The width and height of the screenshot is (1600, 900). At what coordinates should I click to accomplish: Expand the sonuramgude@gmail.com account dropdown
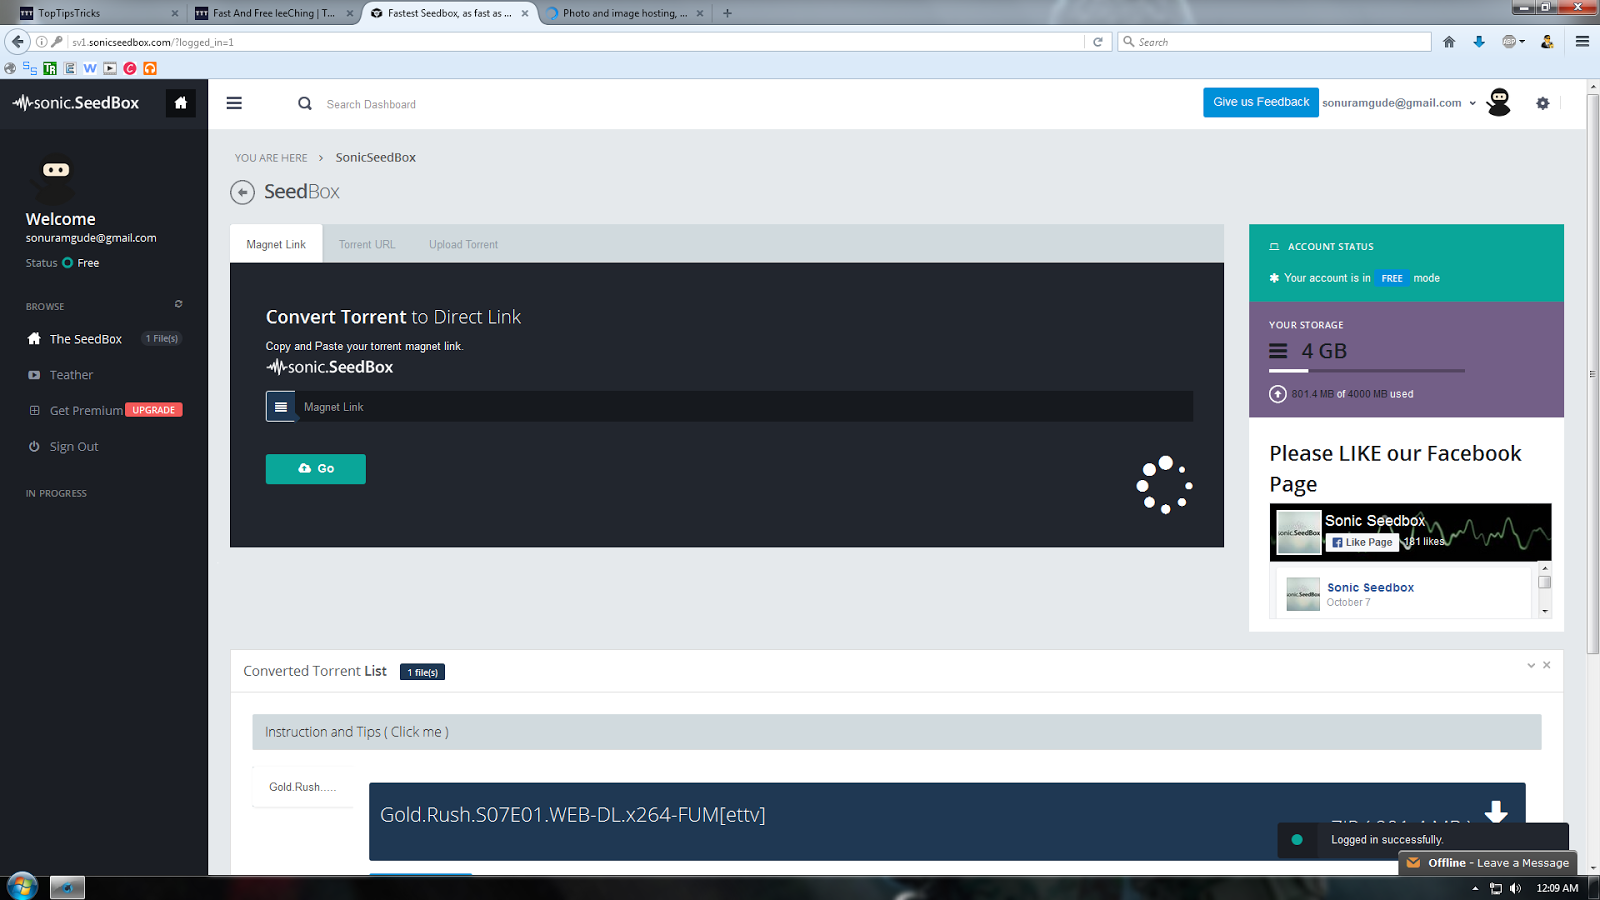point(1472,103)
